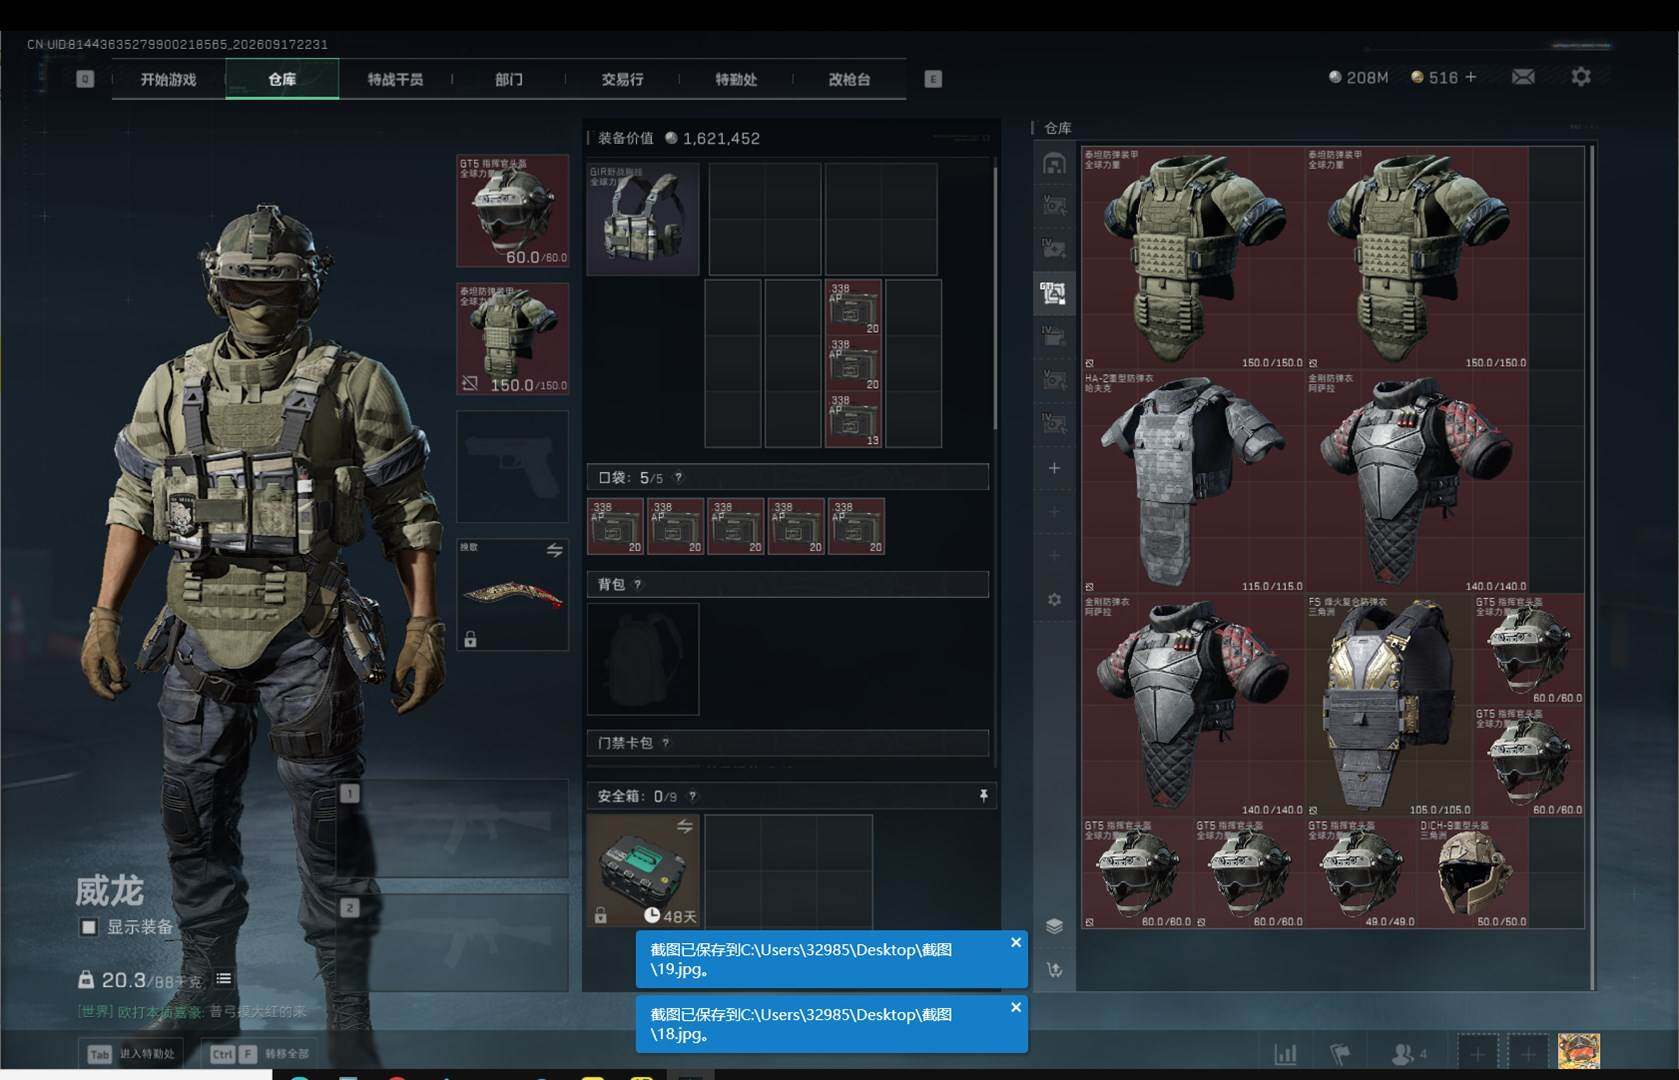This screenshot has width=1679, height=1080.
Task: Open game settings gear in top bar
Action: (x=1581, y=77)
